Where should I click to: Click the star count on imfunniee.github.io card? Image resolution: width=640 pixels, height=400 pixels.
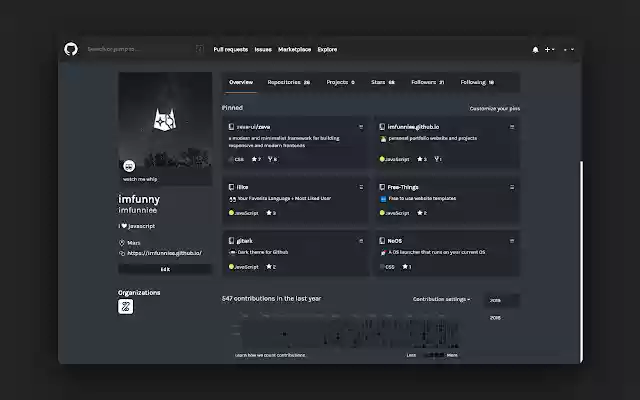click(422, 159)
